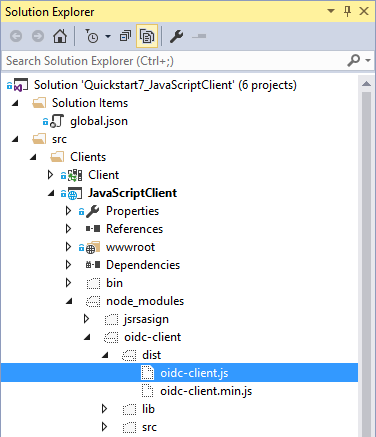Viewport: 376px width, 437px height.
Task: Click the lib folder icon
Action: click(x=129, y=409)
